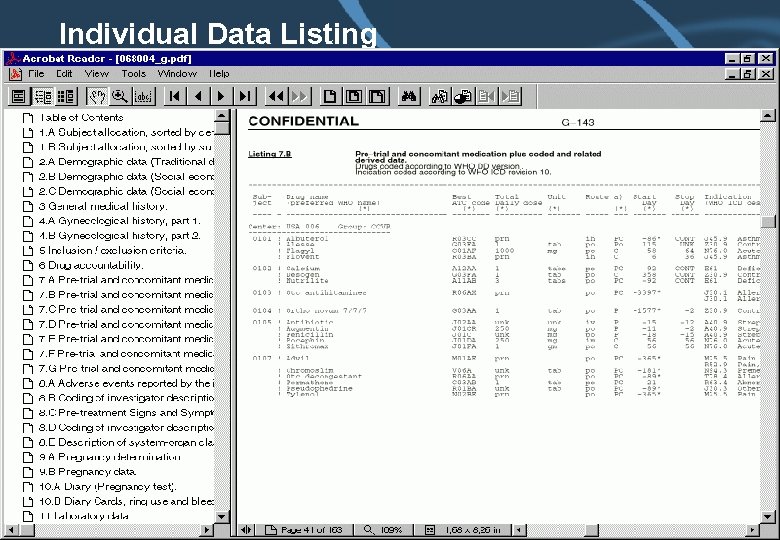
Task: Open bookmark 9.B Pregnancy data
Action: (x=87, y=472)
